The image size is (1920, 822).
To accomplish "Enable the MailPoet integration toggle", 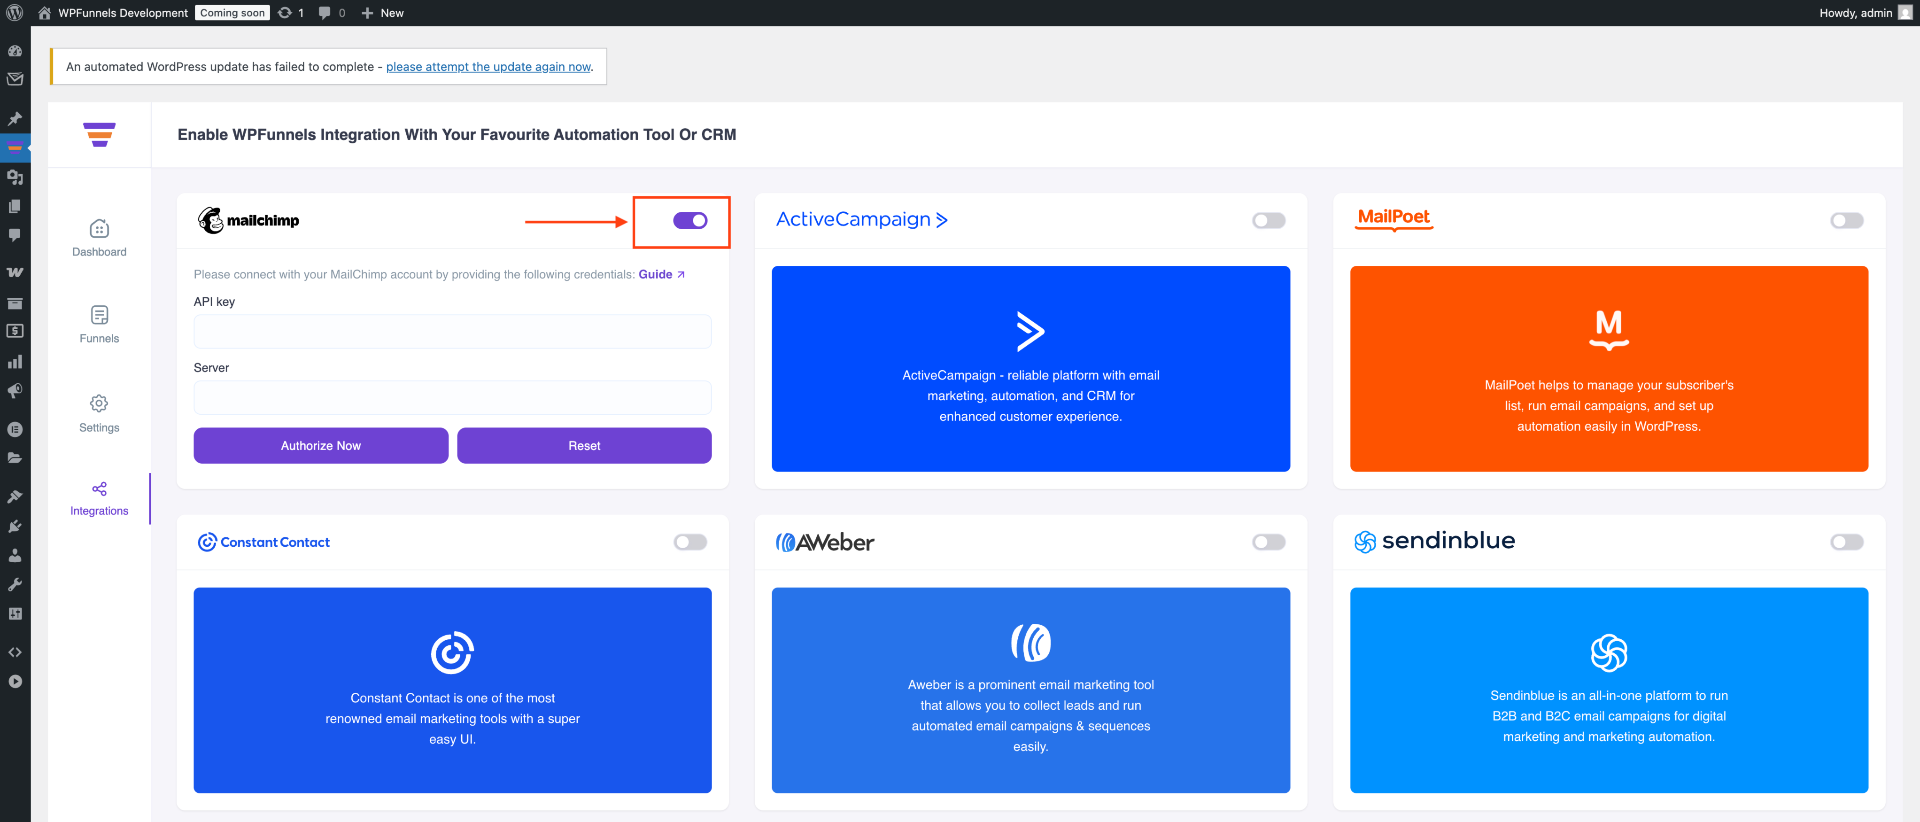I will click(x=1847, y=221).
